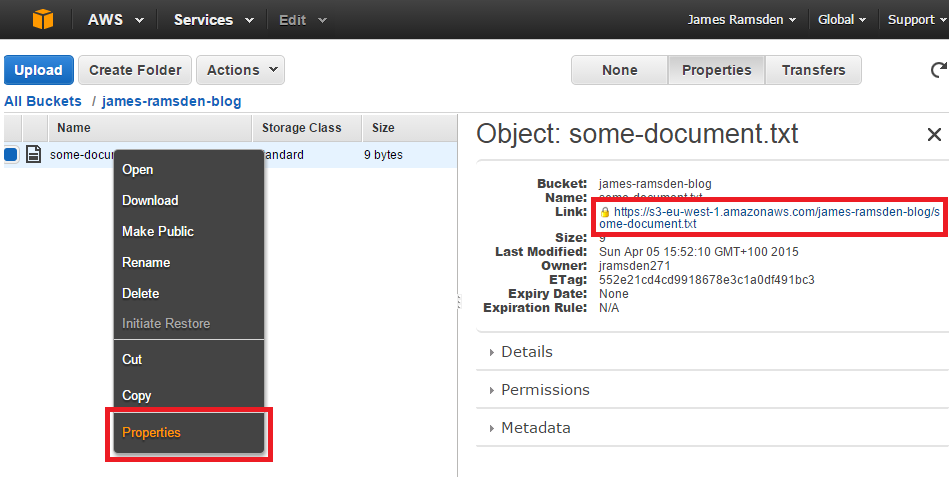Click the james-ramsden-blog breadcrumb link
949x477 pixels.
click(171, 101)
